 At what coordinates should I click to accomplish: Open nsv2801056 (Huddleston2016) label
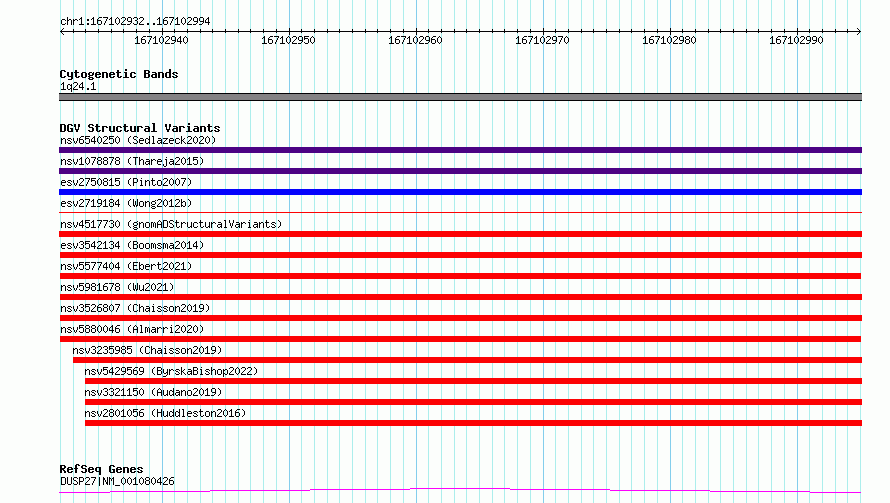[165, 413]
